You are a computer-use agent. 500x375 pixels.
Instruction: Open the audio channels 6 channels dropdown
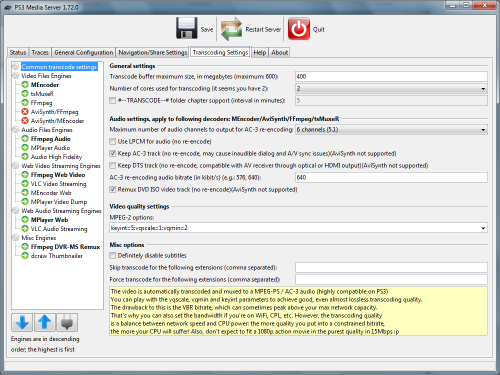391,130
